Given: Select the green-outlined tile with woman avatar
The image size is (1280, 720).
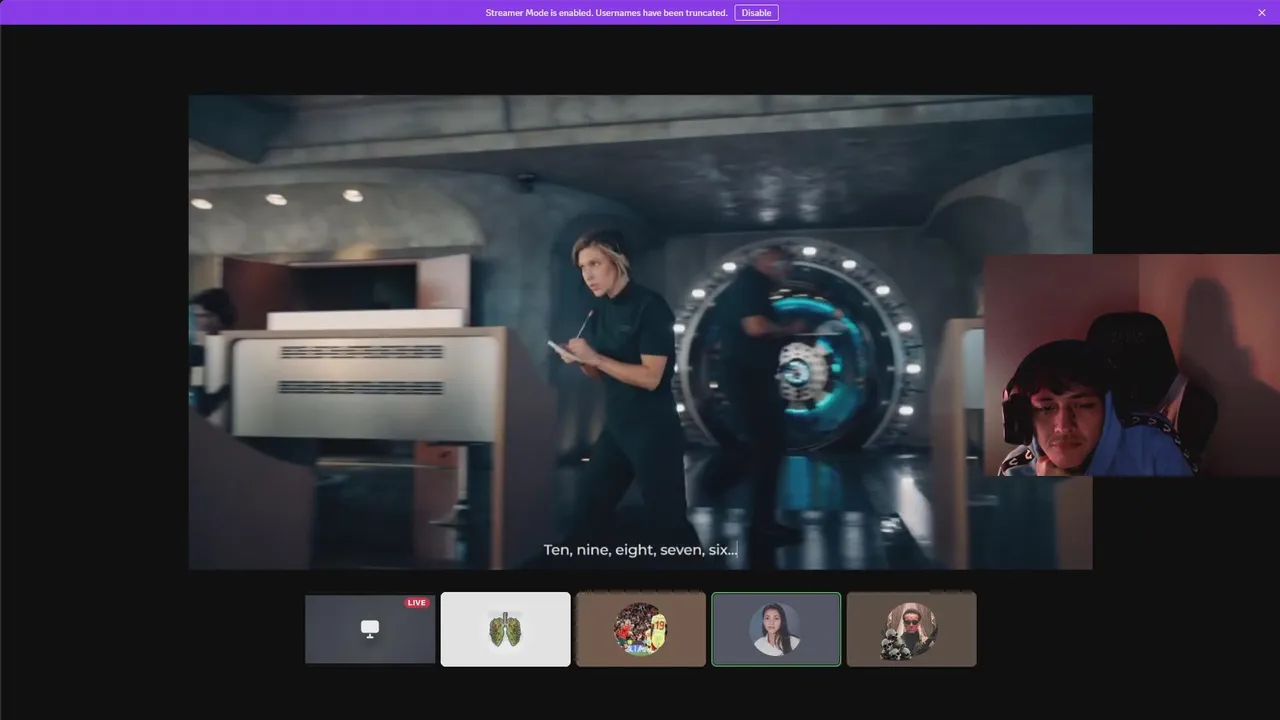Looking at the screenshot, I should point(776,629).
